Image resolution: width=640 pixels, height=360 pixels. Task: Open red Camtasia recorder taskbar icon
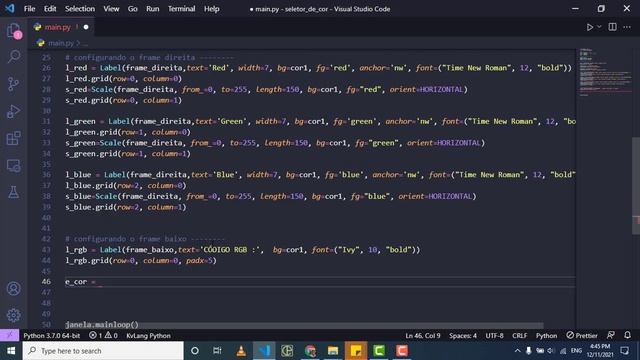click(402, 351)
